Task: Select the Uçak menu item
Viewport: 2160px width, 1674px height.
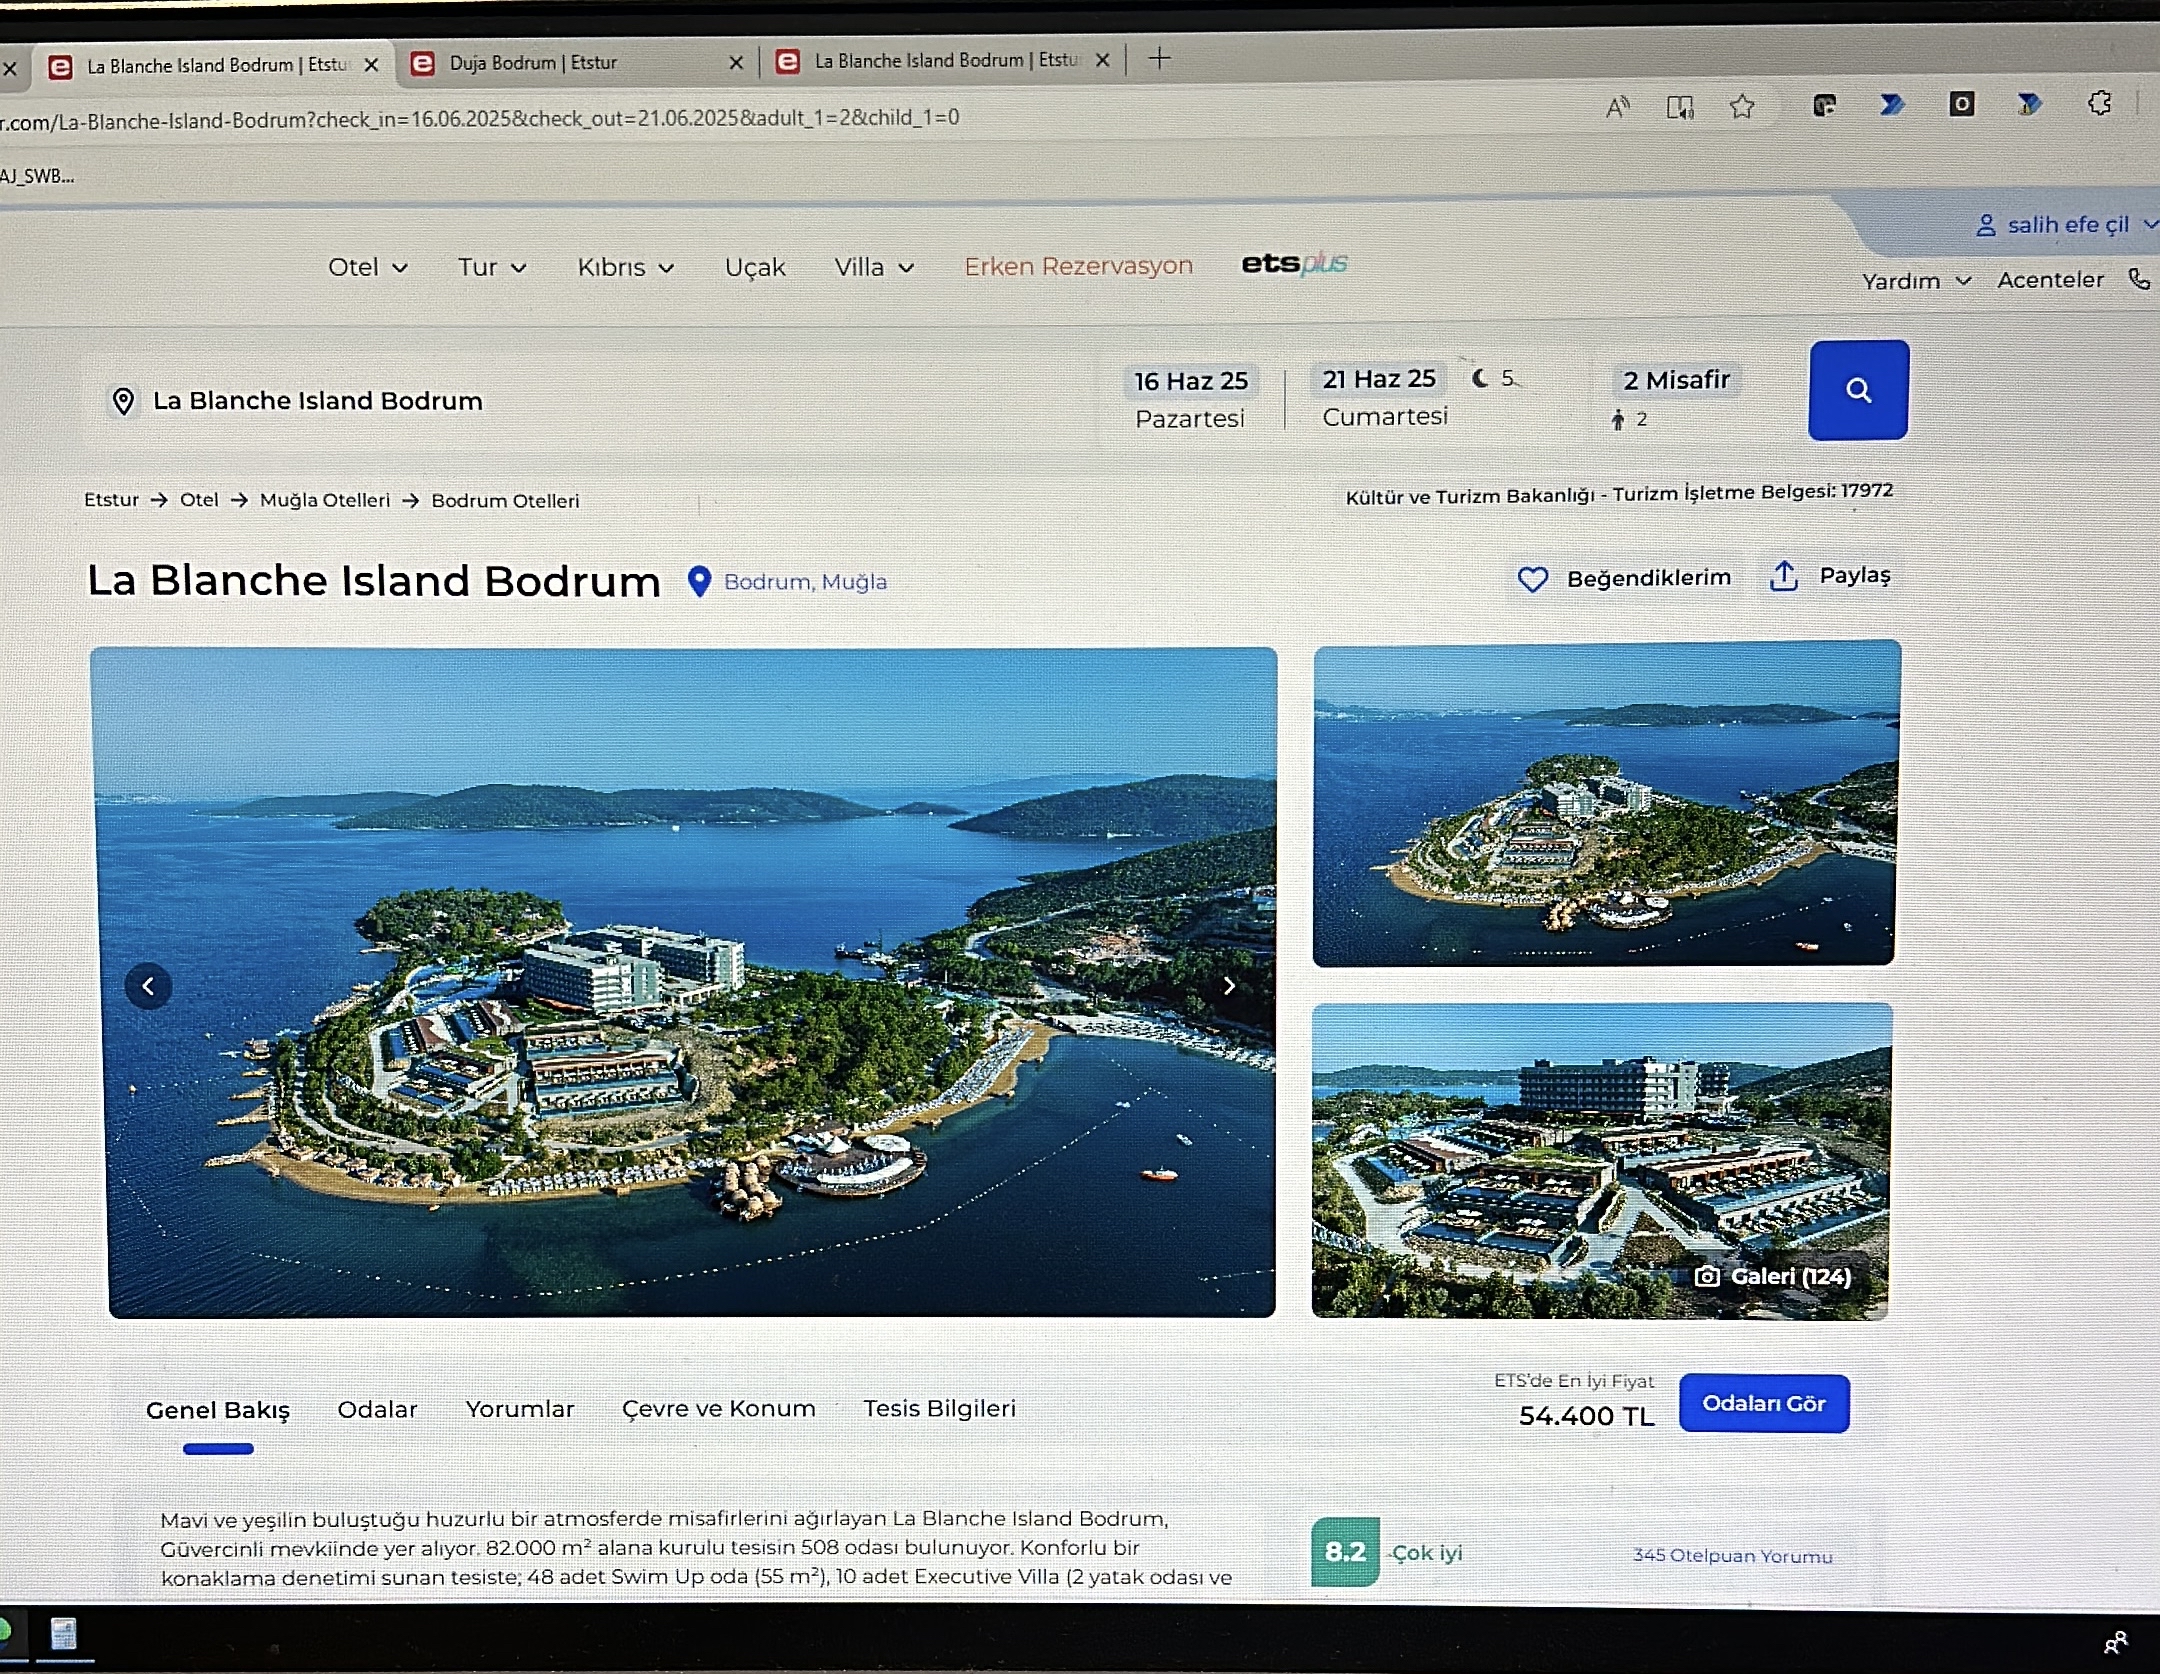Action: click(755, 267)
